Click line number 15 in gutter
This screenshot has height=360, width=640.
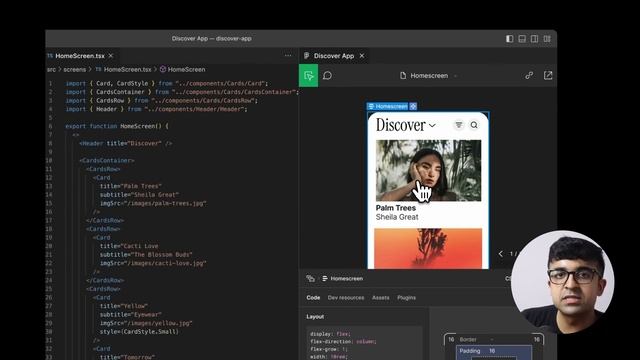pyautogui.click(x=49, y=203)
